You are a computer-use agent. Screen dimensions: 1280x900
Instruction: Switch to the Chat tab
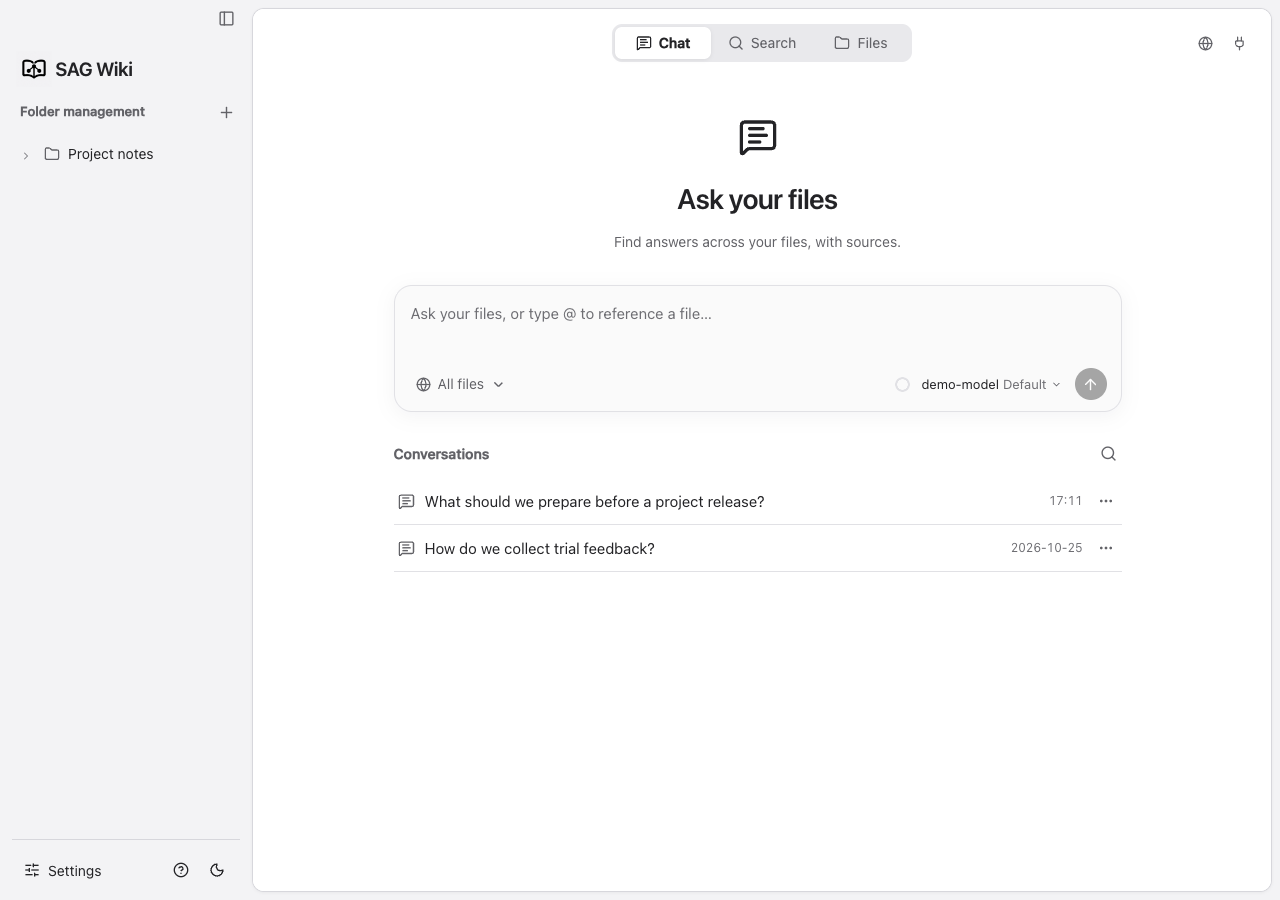tap(663, 43)
